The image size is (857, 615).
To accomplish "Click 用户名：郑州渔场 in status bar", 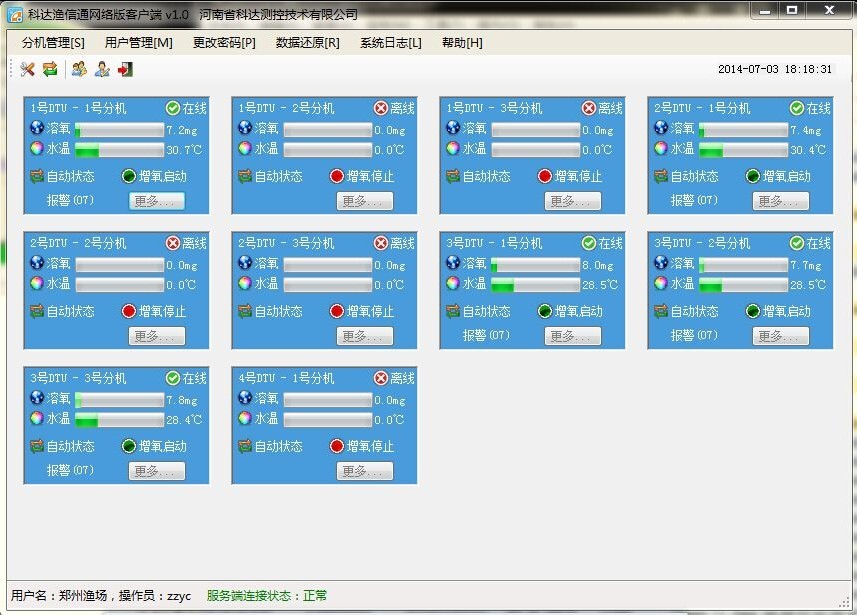I will click(59, 595).
